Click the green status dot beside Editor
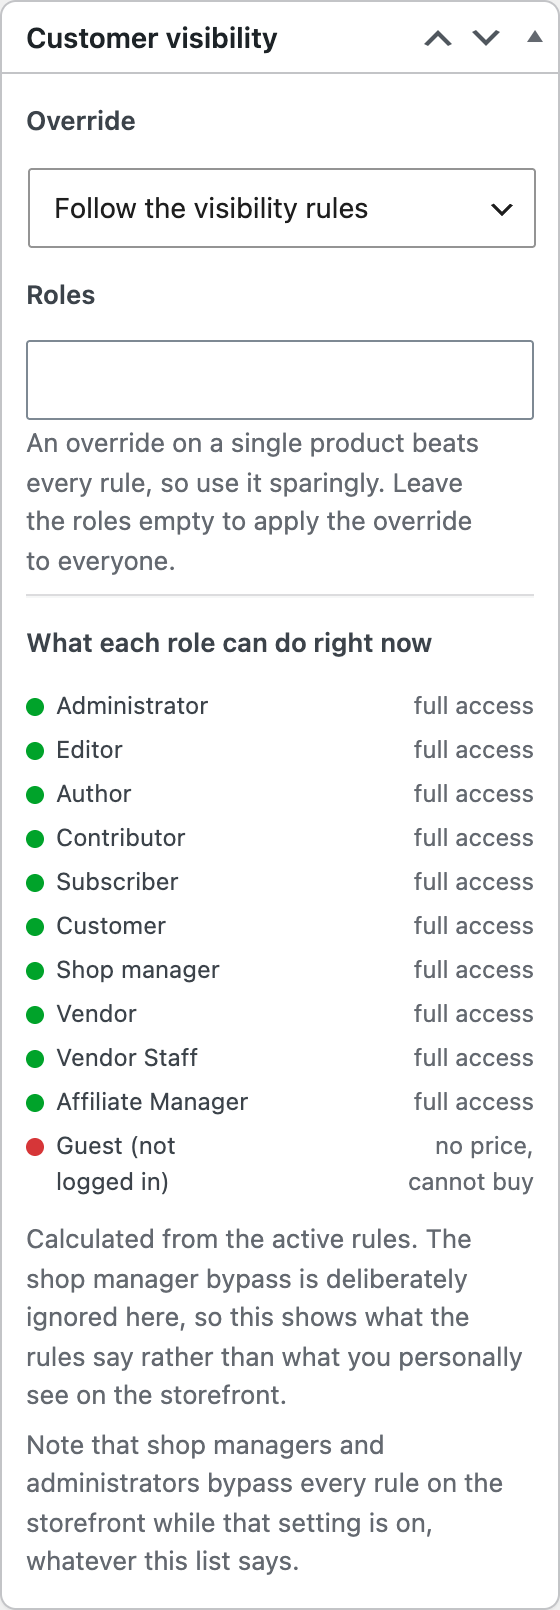Image resolution: width=560 pixels, height=1610 pixels. (35, 751)
